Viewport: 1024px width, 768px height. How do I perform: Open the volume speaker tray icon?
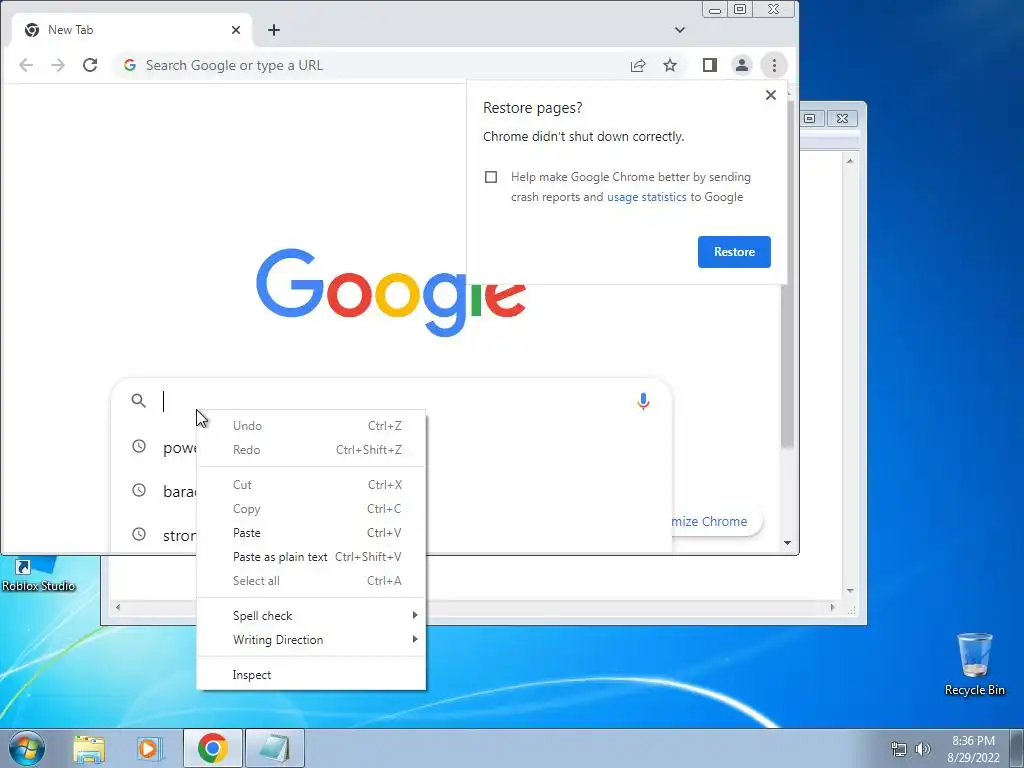point(923,749)
